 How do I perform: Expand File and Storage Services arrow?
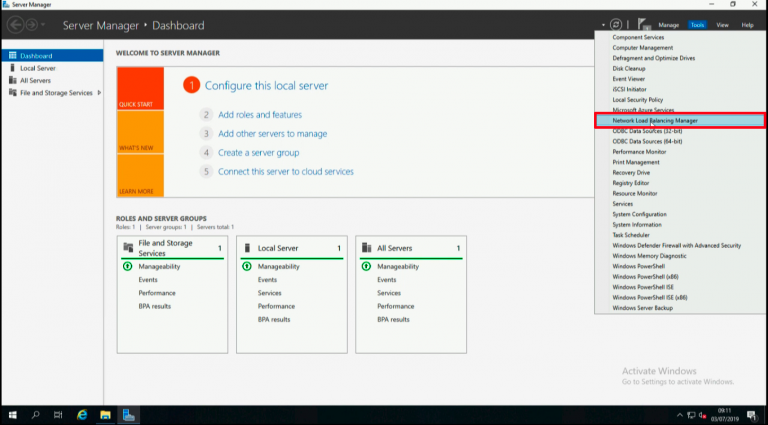99,93
